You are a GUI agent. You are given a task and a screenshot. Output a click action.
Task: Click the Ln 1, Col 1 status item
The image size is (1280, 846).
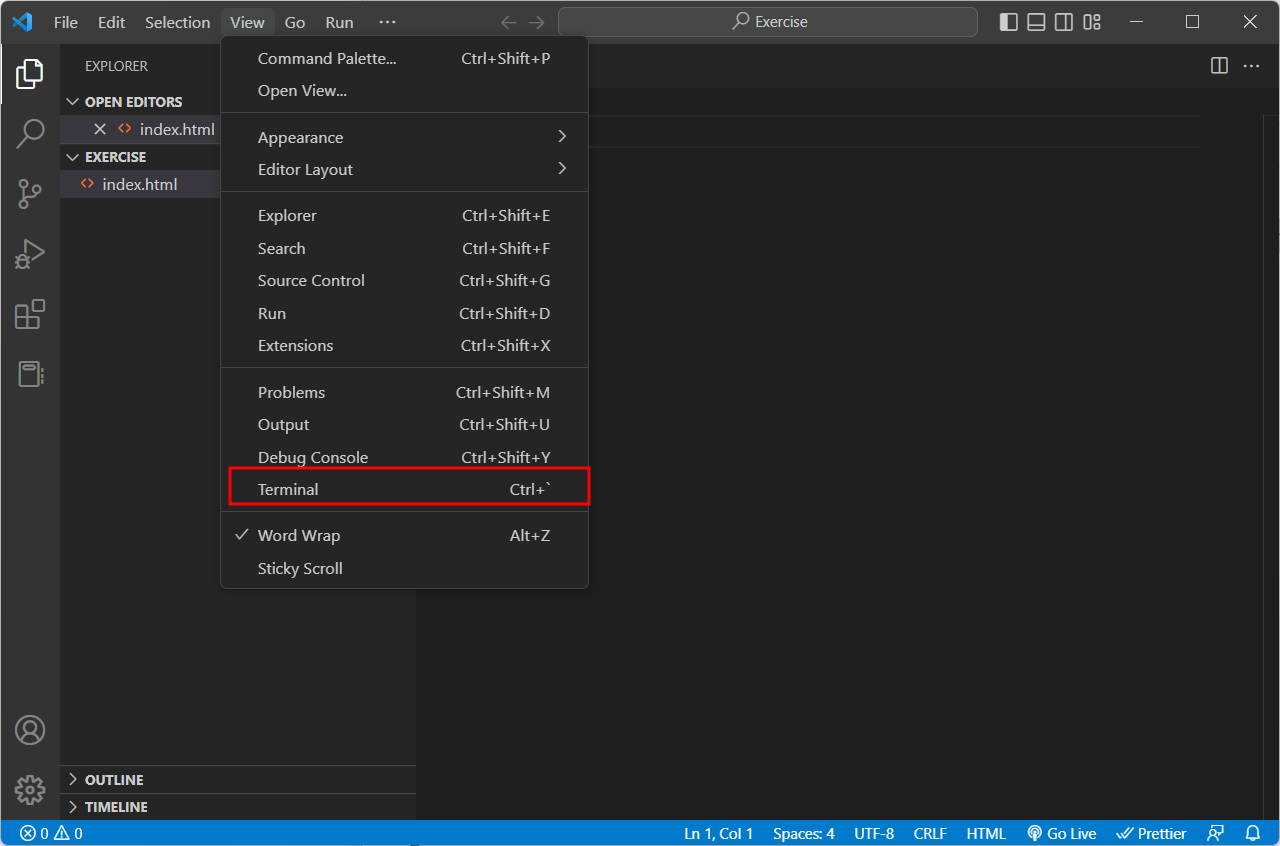(x=718, y=833)
